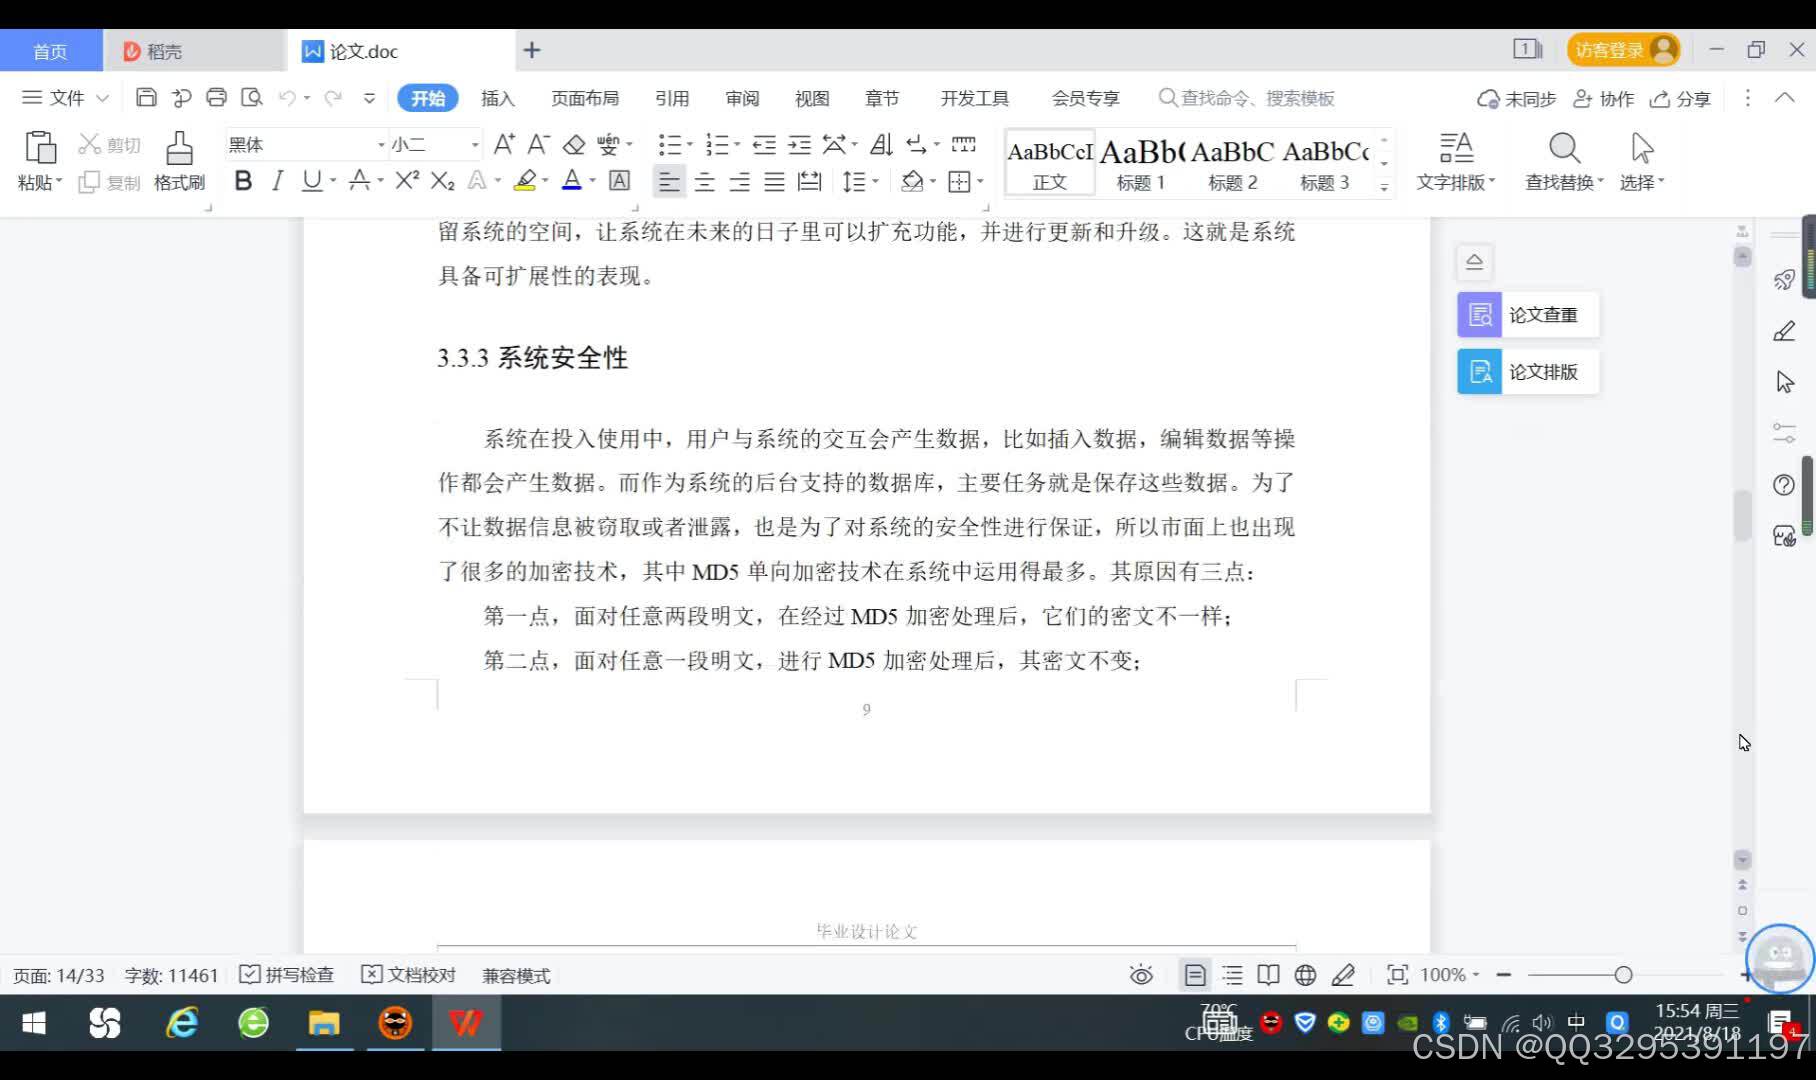Click the Redo arrow
Image resolution: width=1816 pixels, height=1080 pixels.
[333, 98]
